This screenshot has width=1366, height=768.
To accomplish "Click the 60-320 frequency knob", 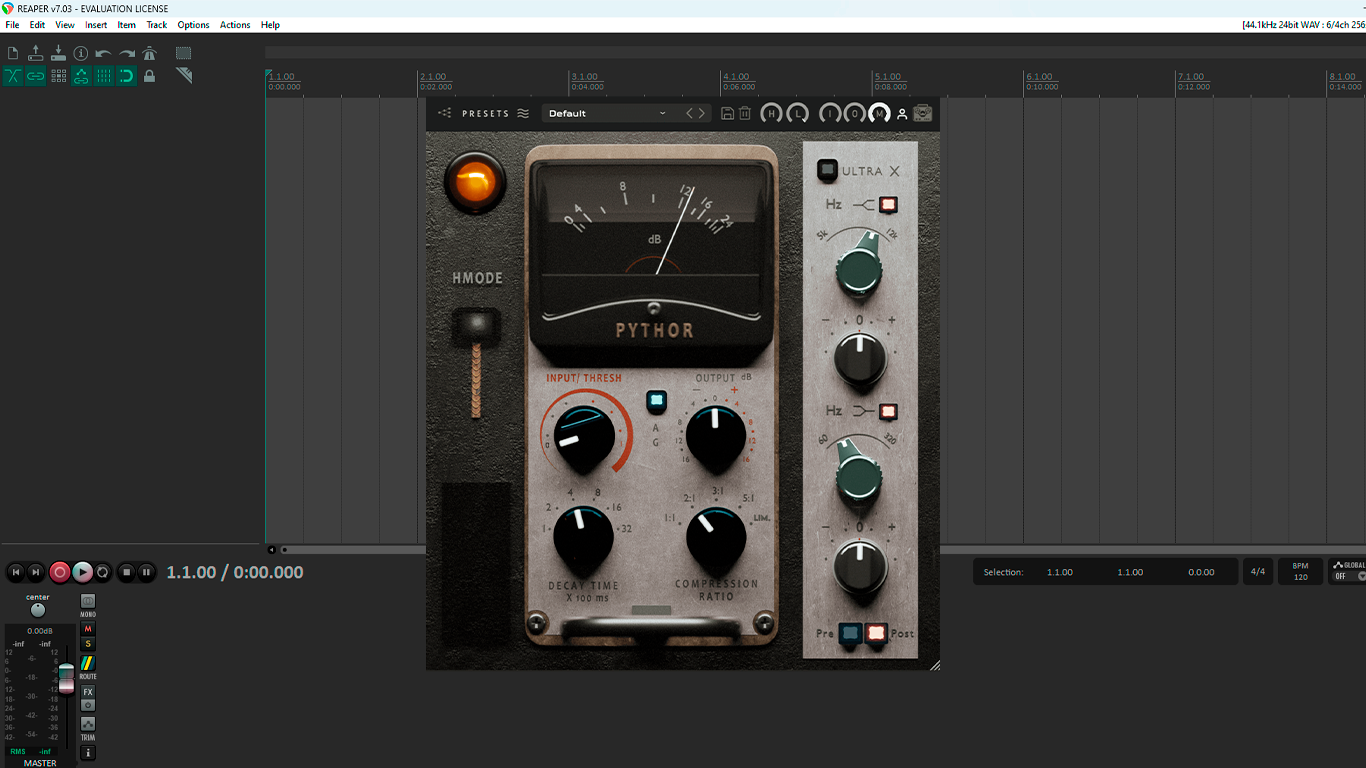I will pyautogui.click(x=858, y=476).
